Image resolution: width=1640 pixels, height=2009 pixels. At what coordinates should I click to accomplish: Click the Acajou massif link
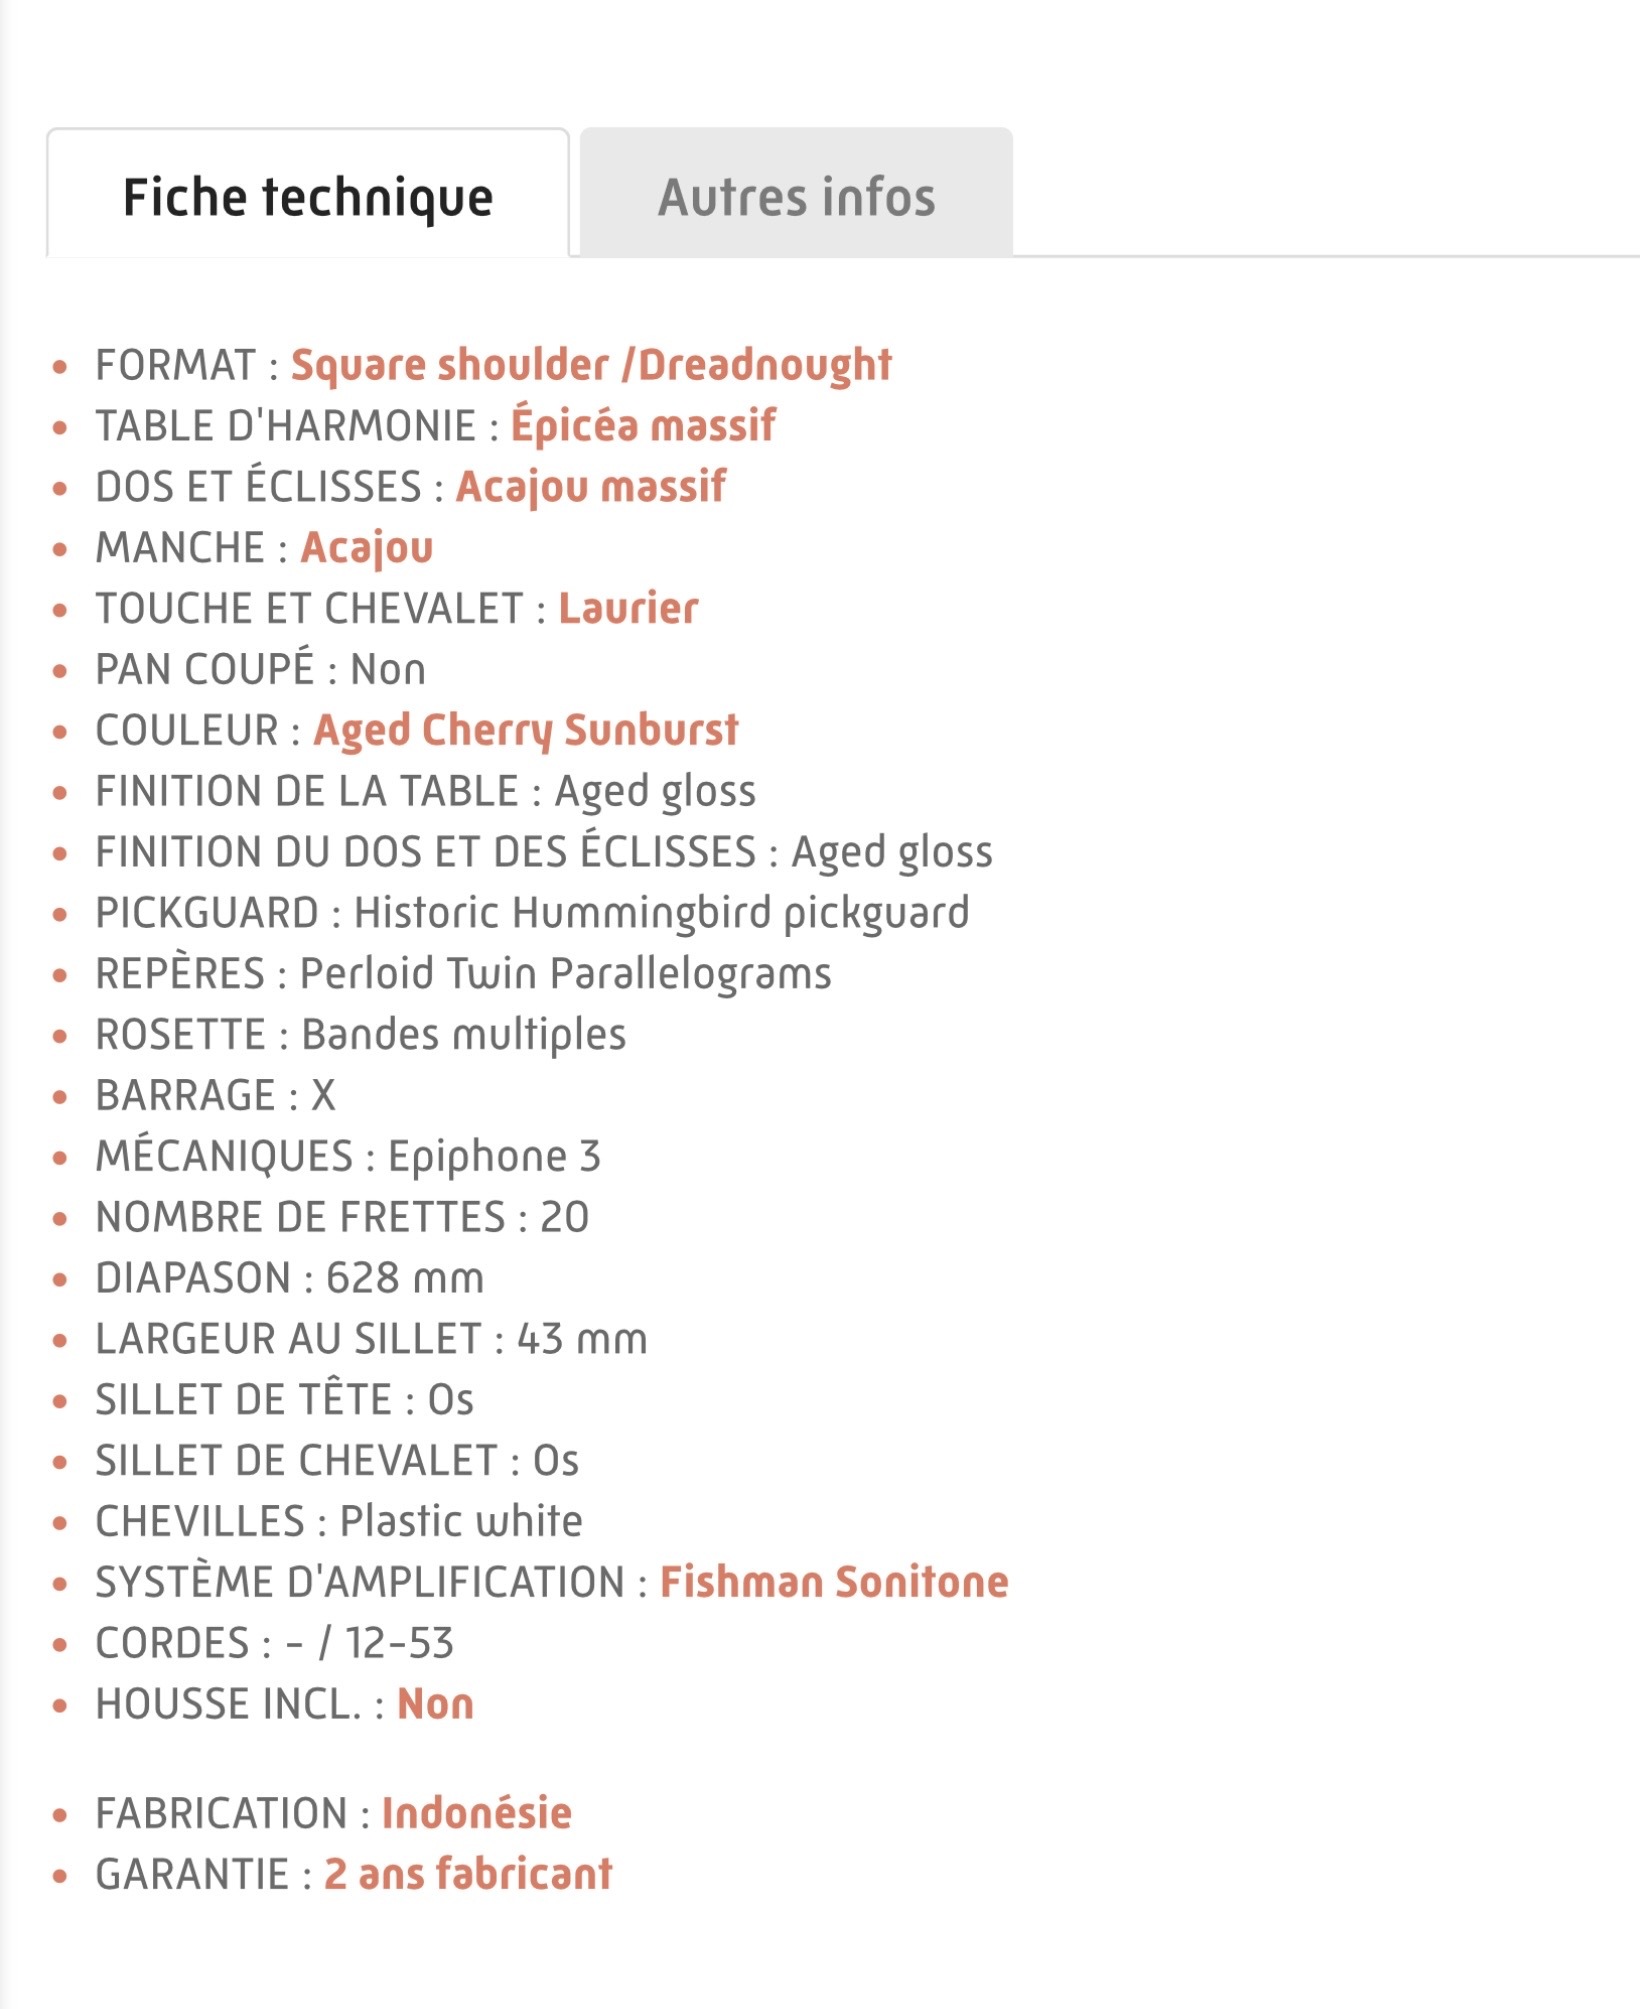pyautogui.click(x=591, y=487)
